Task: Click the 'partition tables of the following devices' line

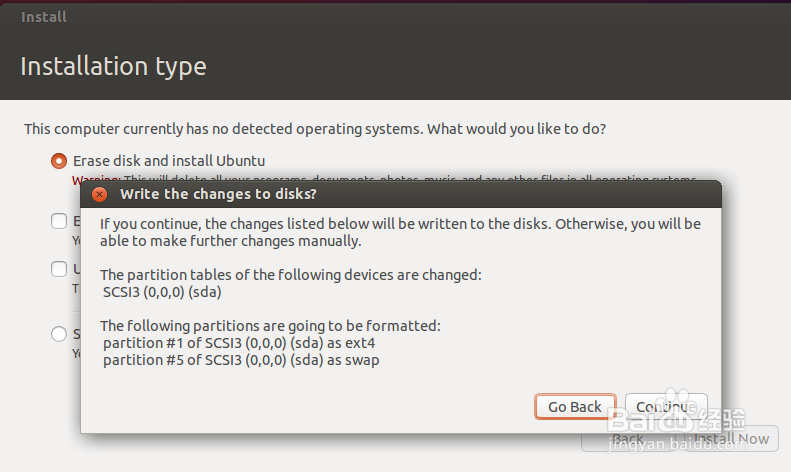Action: click(291, 275)
